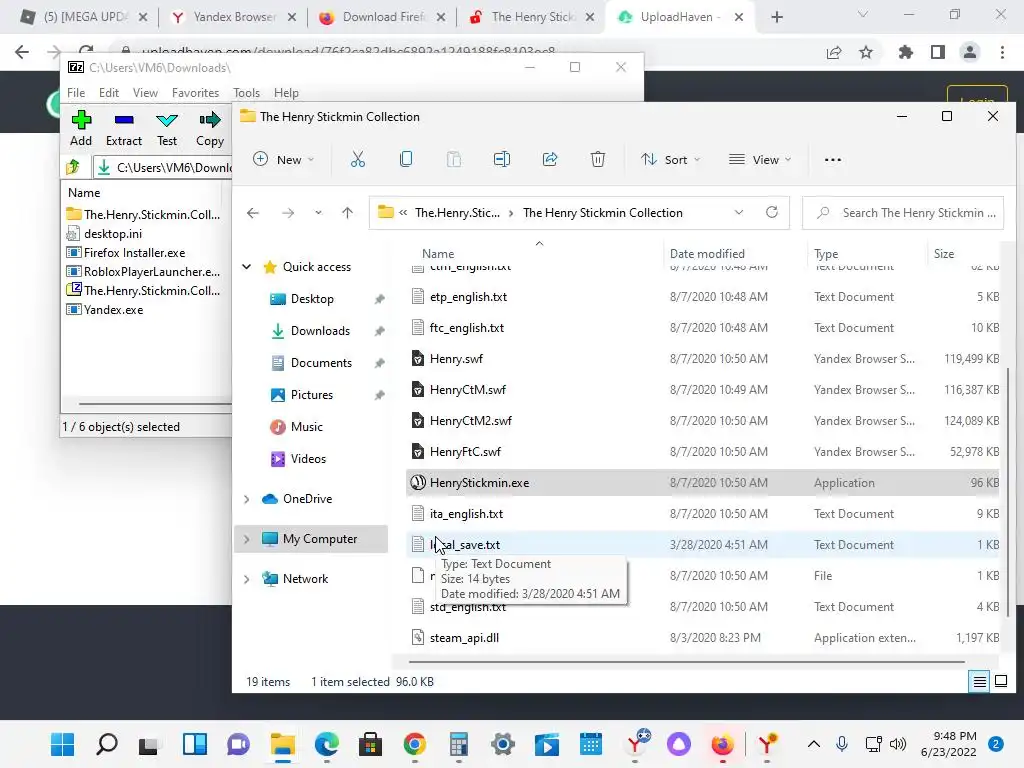1024x768 pixels.
Task: Click the Copy button in 7-Zip toolbar
Action: click(x=210, y=128)
